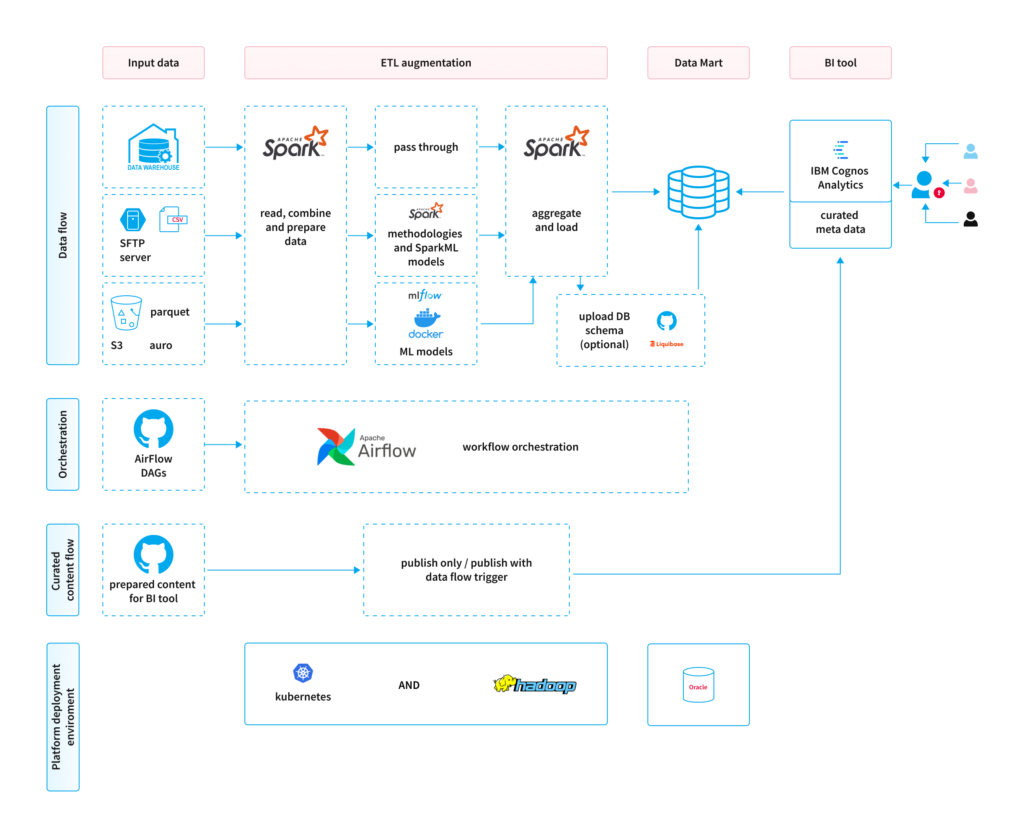Screen dimensions: 1024x826
Task: Click the red notification badge on central user icon
Action: [x=938, y=192]
